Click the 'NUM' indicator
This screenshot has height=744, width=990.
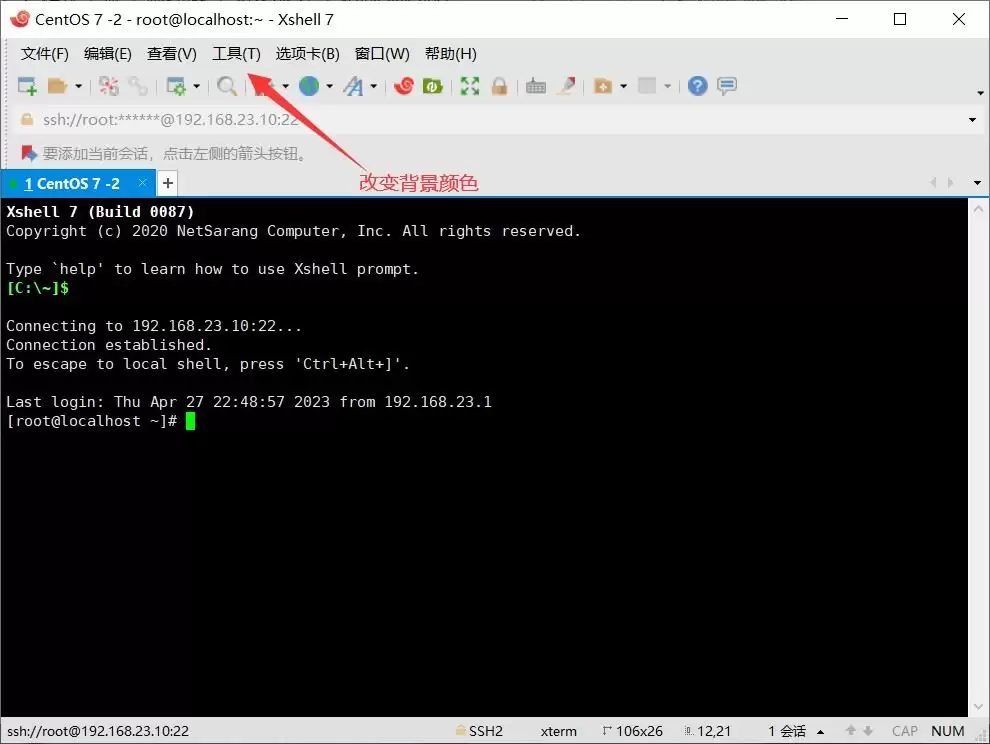[x=948, y=731]
